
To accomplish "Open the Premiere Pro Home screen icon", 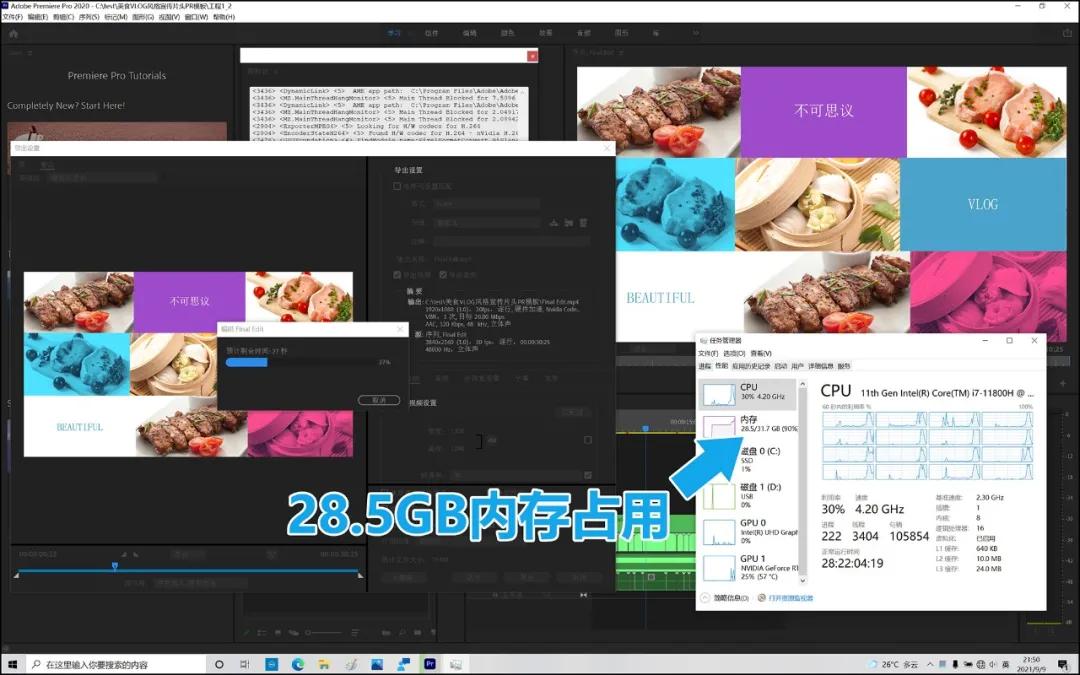I will click(13, 33).
